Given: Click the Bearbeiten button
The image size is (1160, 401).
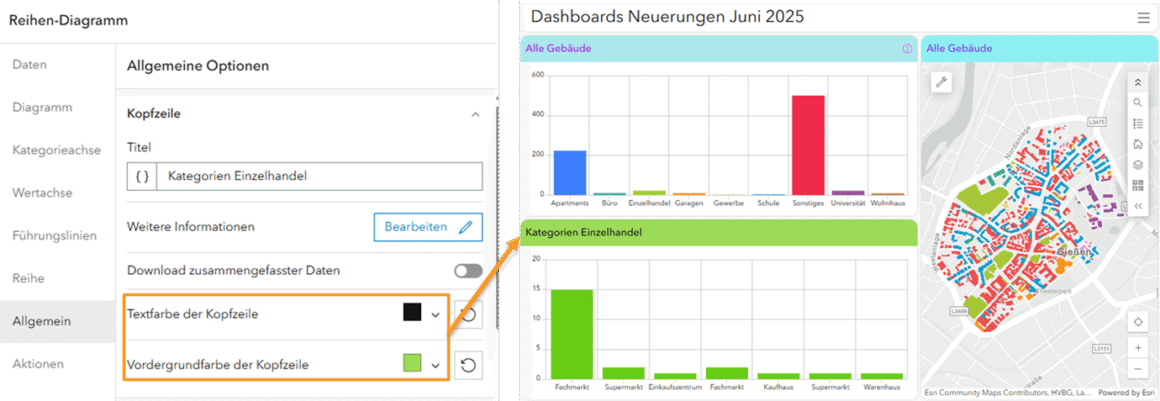Looking at the screenshot, I should (x=428, y=227).
